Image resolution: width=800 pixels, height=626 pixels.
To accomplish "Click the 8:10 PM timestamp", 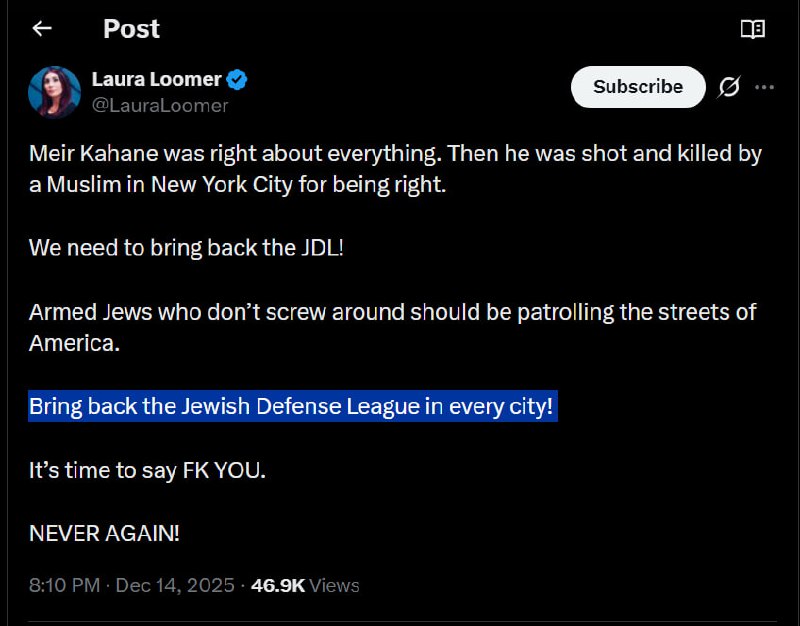I will pyautogui.click(x=62, y=585).
